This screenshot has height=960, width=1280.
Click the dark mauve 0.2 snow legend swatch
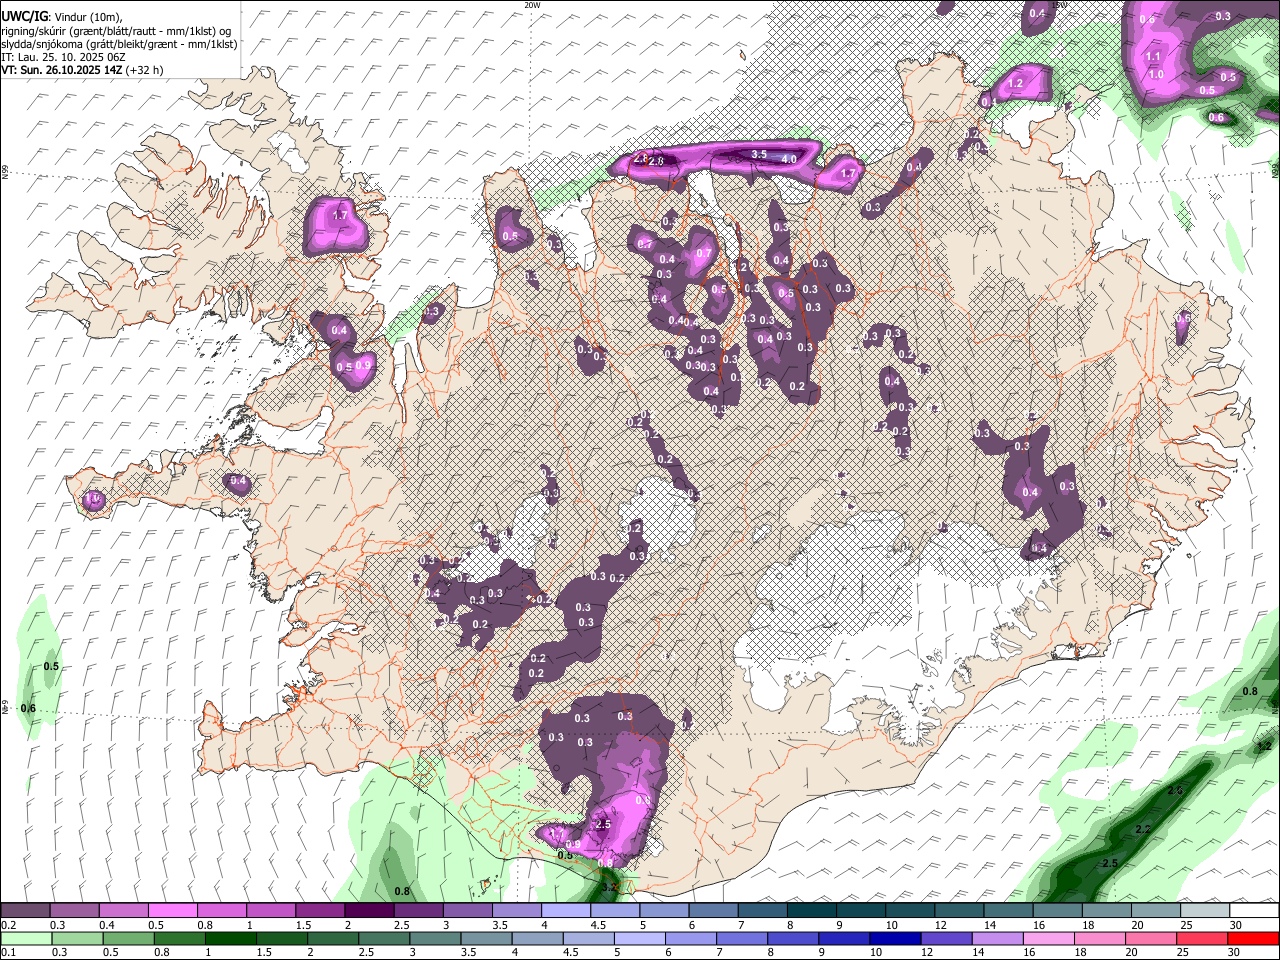coord(25,911)
